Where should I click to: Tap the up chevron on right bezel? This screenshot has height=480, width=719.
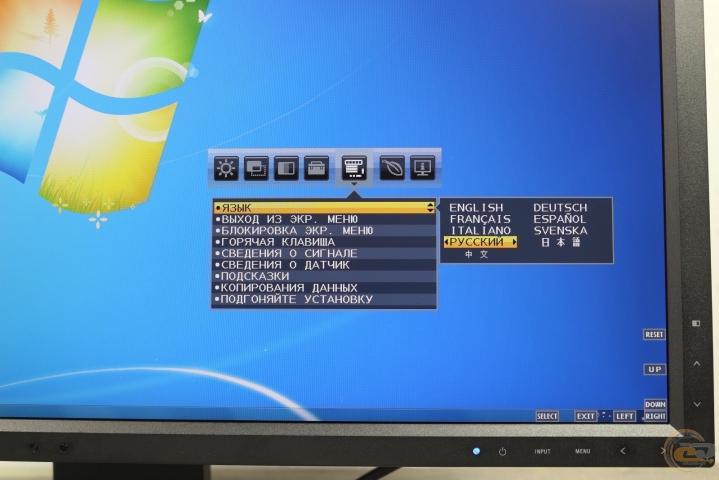(697, 364)
